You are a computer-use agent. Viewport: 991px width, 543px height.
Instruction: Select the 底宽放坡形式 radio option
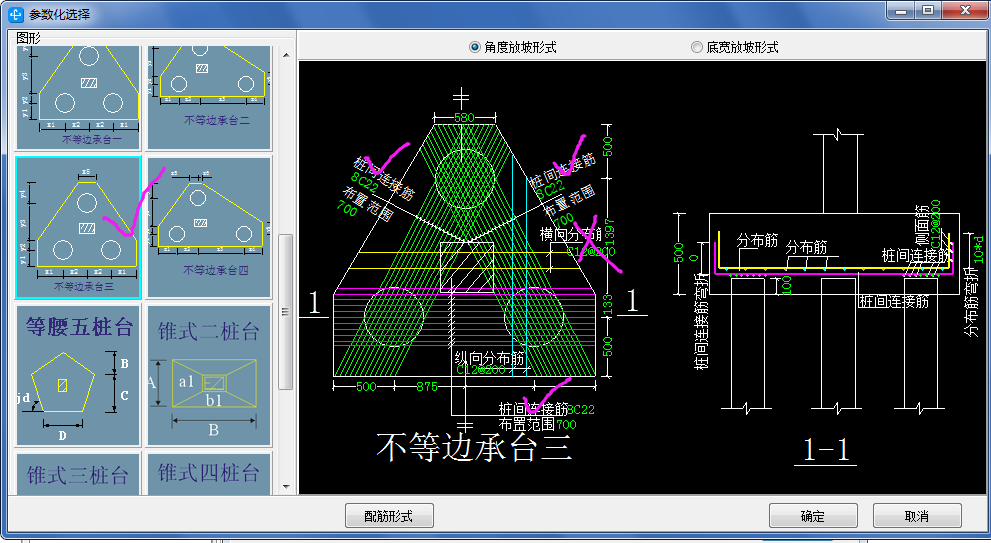point(734,47)
